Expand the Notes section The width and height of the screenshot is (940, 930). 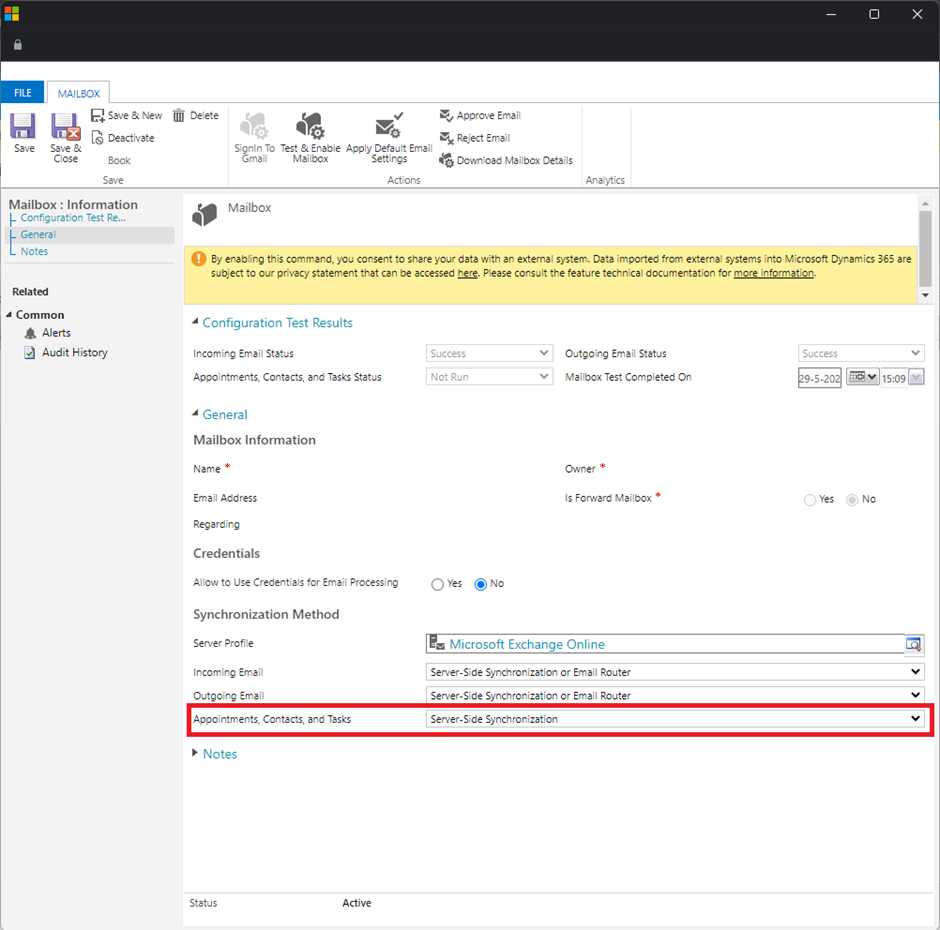click(x=195, y=753)
